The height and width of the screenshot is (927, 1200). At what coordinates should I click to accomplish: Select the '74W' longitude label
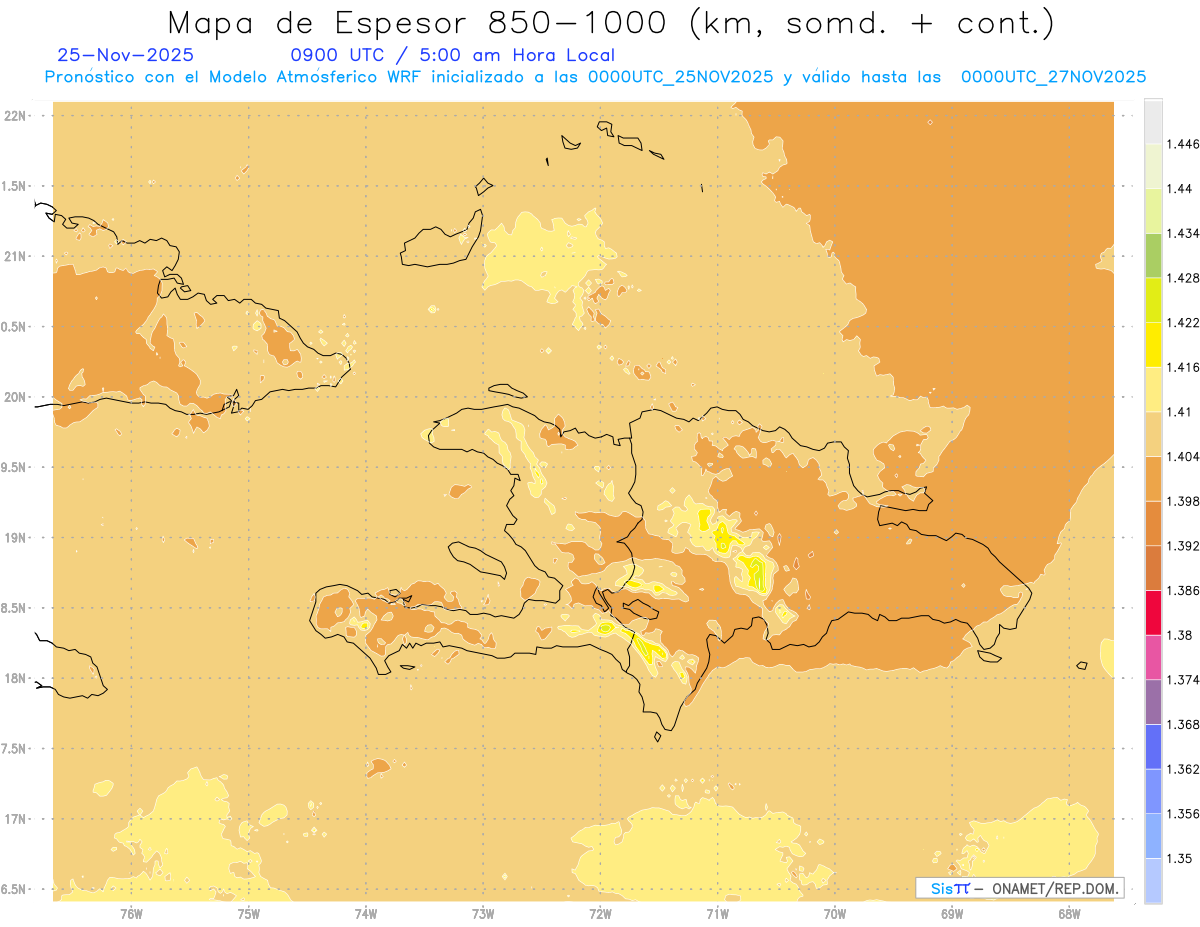point(366,914)
